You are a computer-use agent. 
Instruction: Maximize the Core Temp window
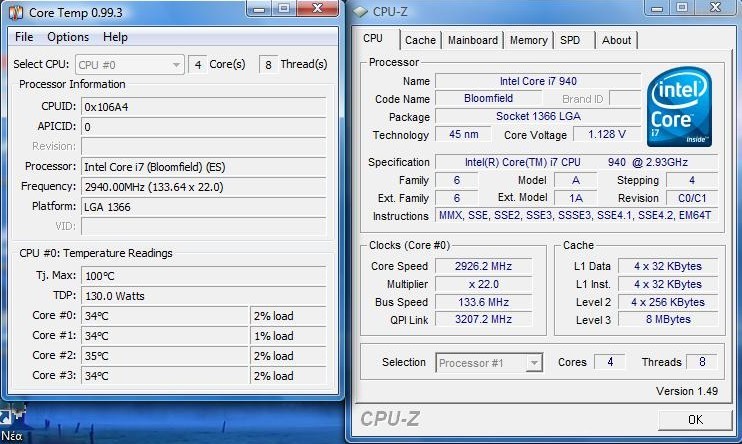283,9
